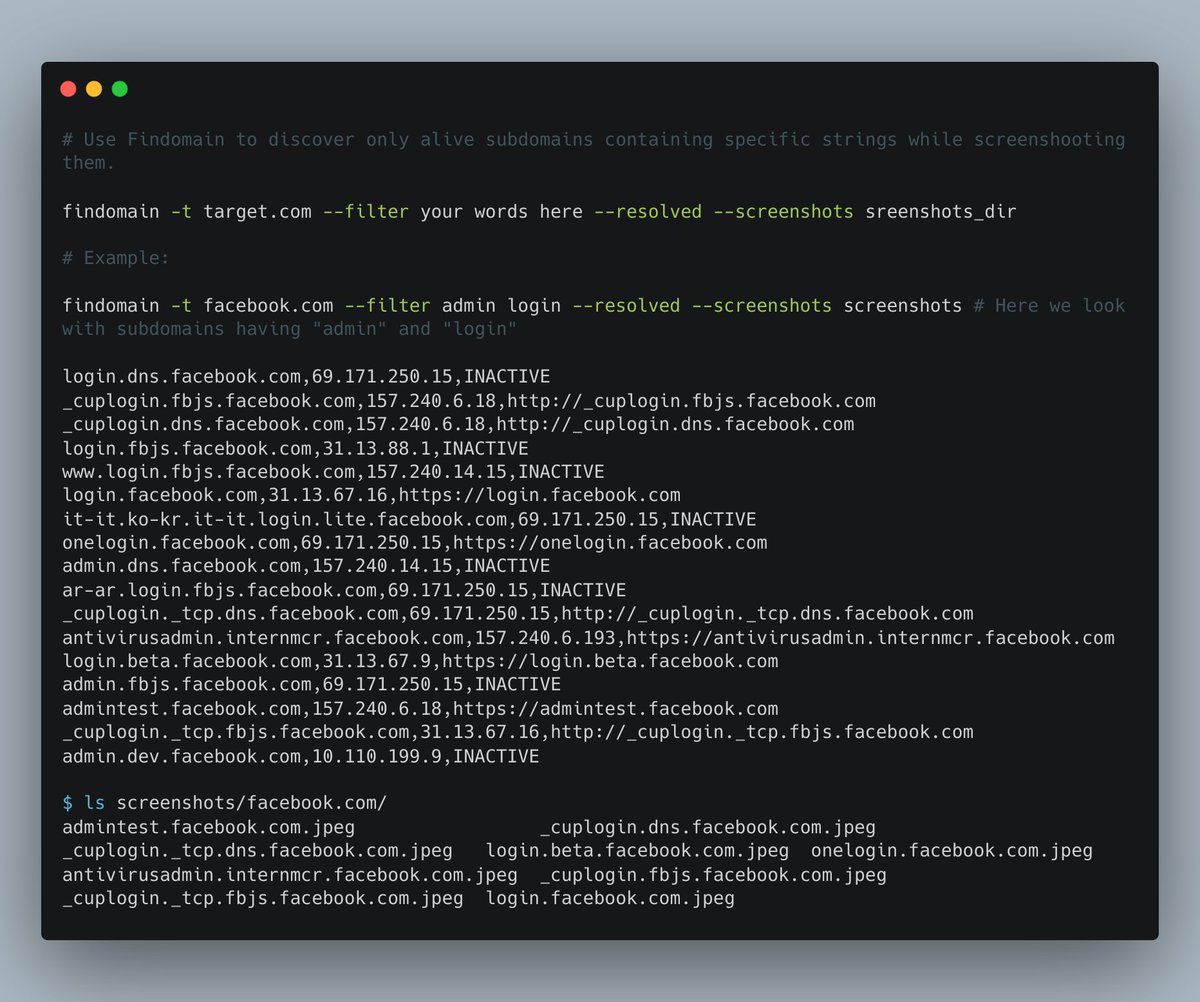
Task: Click 'facebook.com' argument in example command
Action: coord(268,305)
